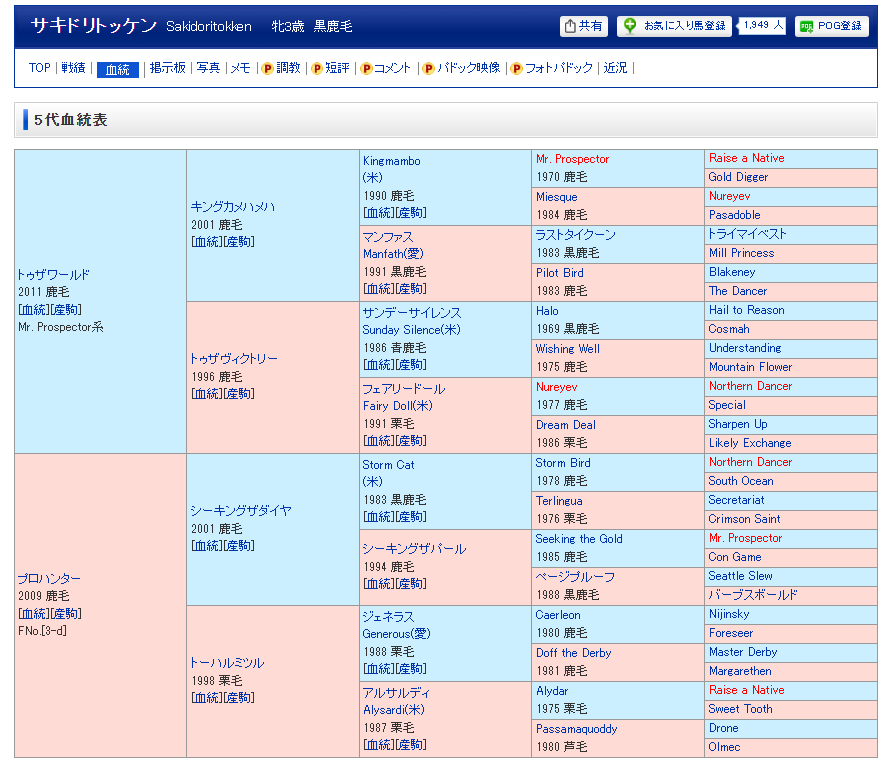Click the [血統] link under トーハルミツル
The height and width of the screenshot is (765, 884).
coord(207,698)
